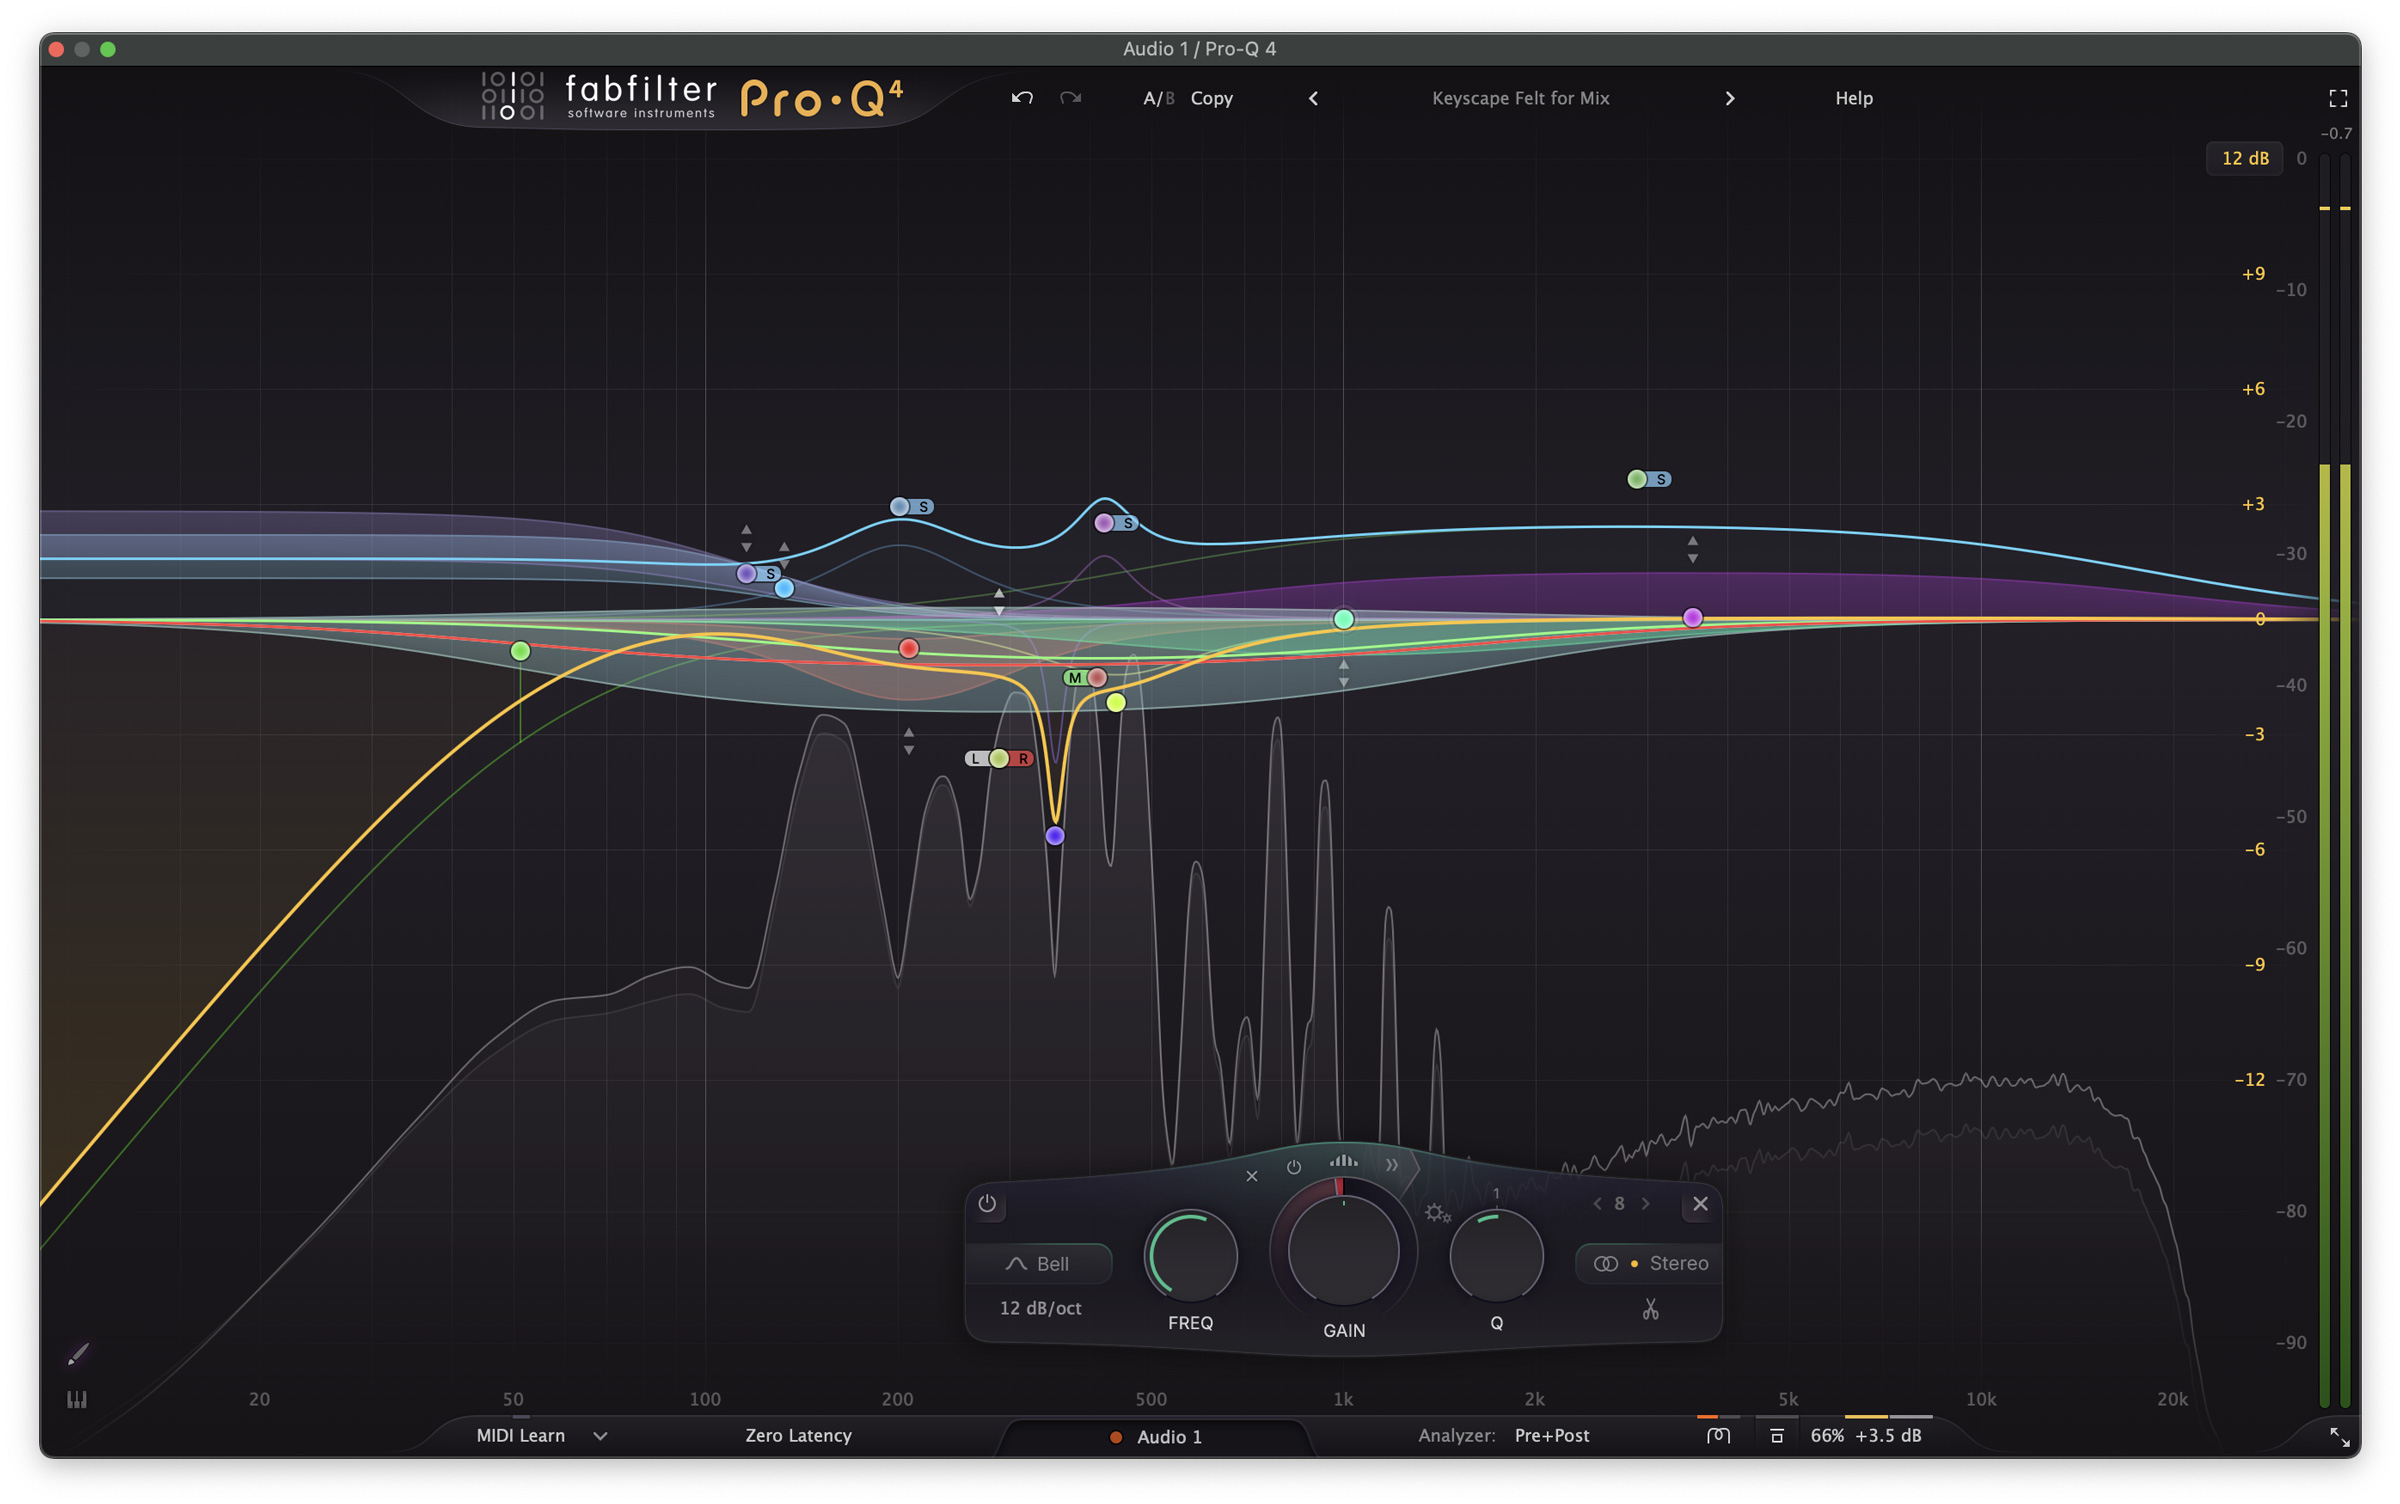
Task: Select the pencil EQ sketch tool
Action: [78, 1354]
